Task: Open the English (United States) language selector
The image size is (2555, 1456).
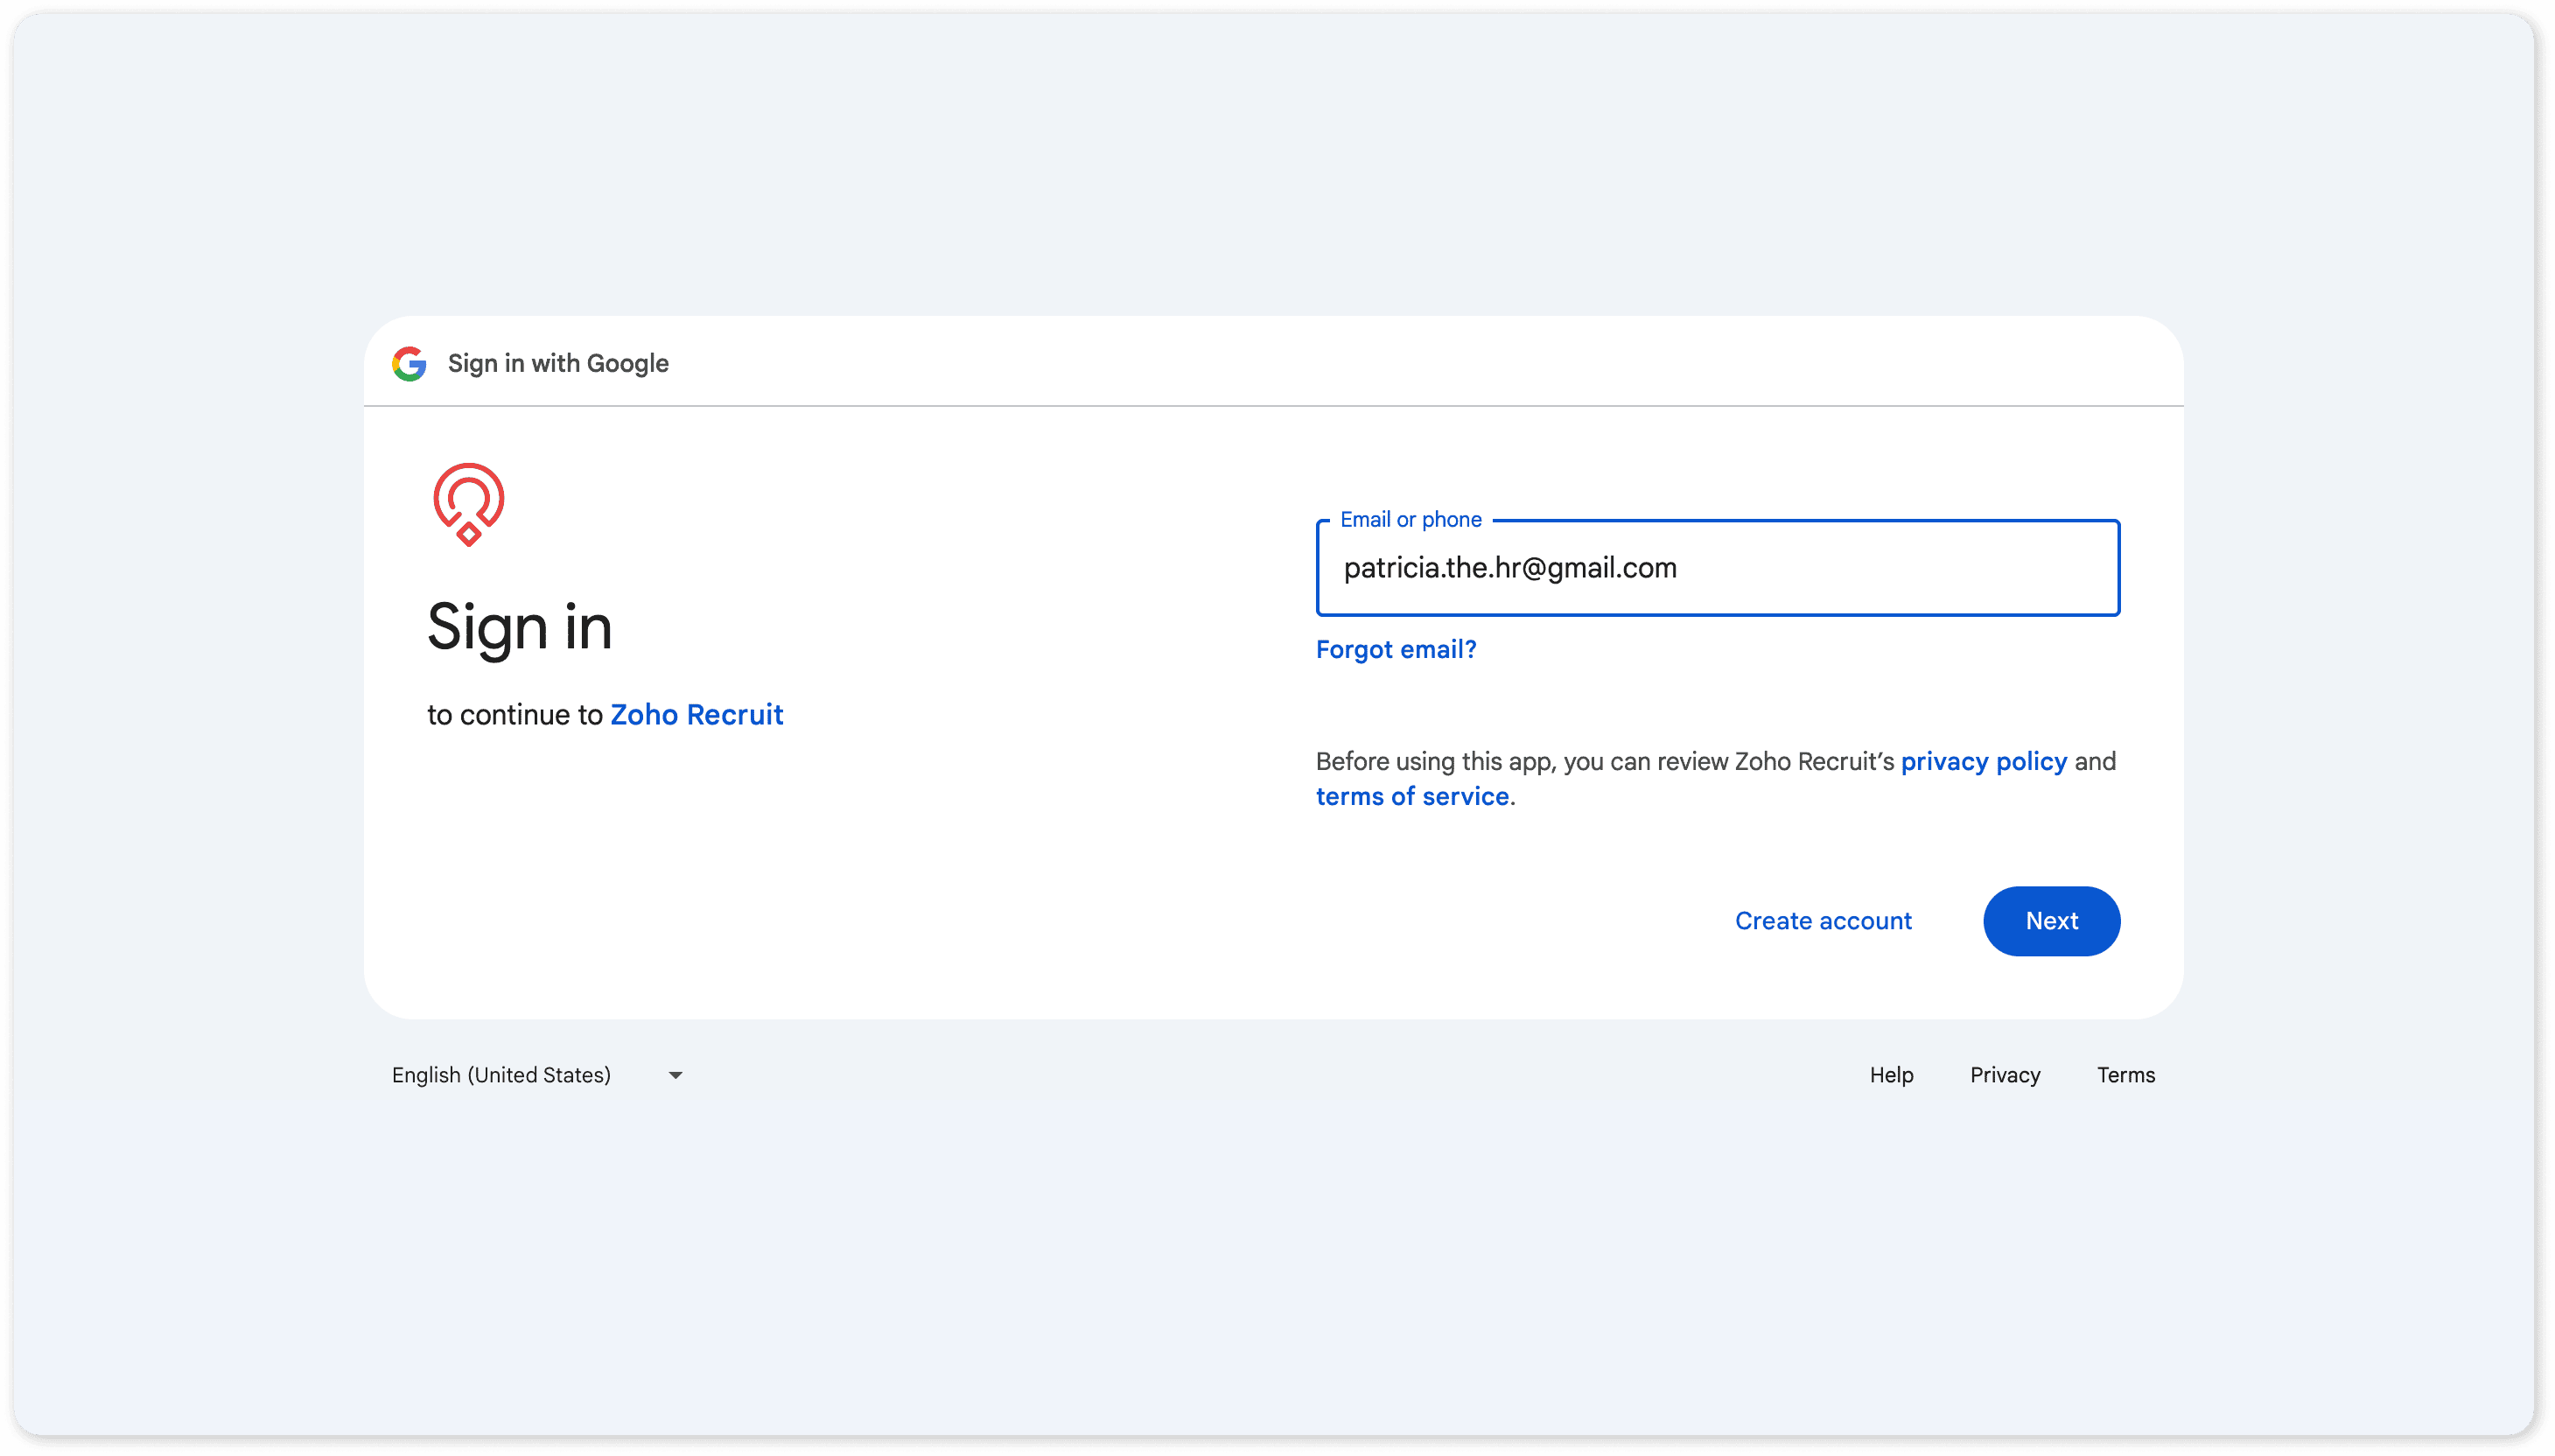Action: [x=501, y=1075]
